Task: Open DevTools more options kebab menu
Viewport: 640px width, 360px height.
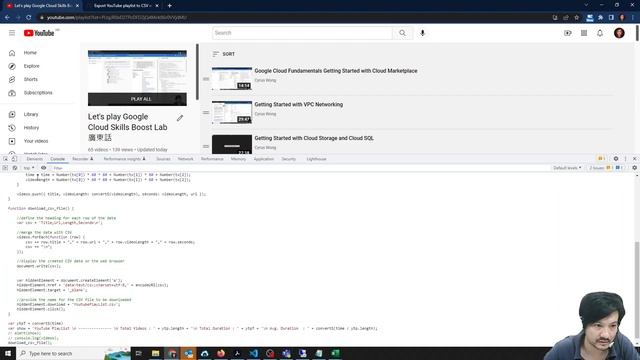Action: (625, 159)
